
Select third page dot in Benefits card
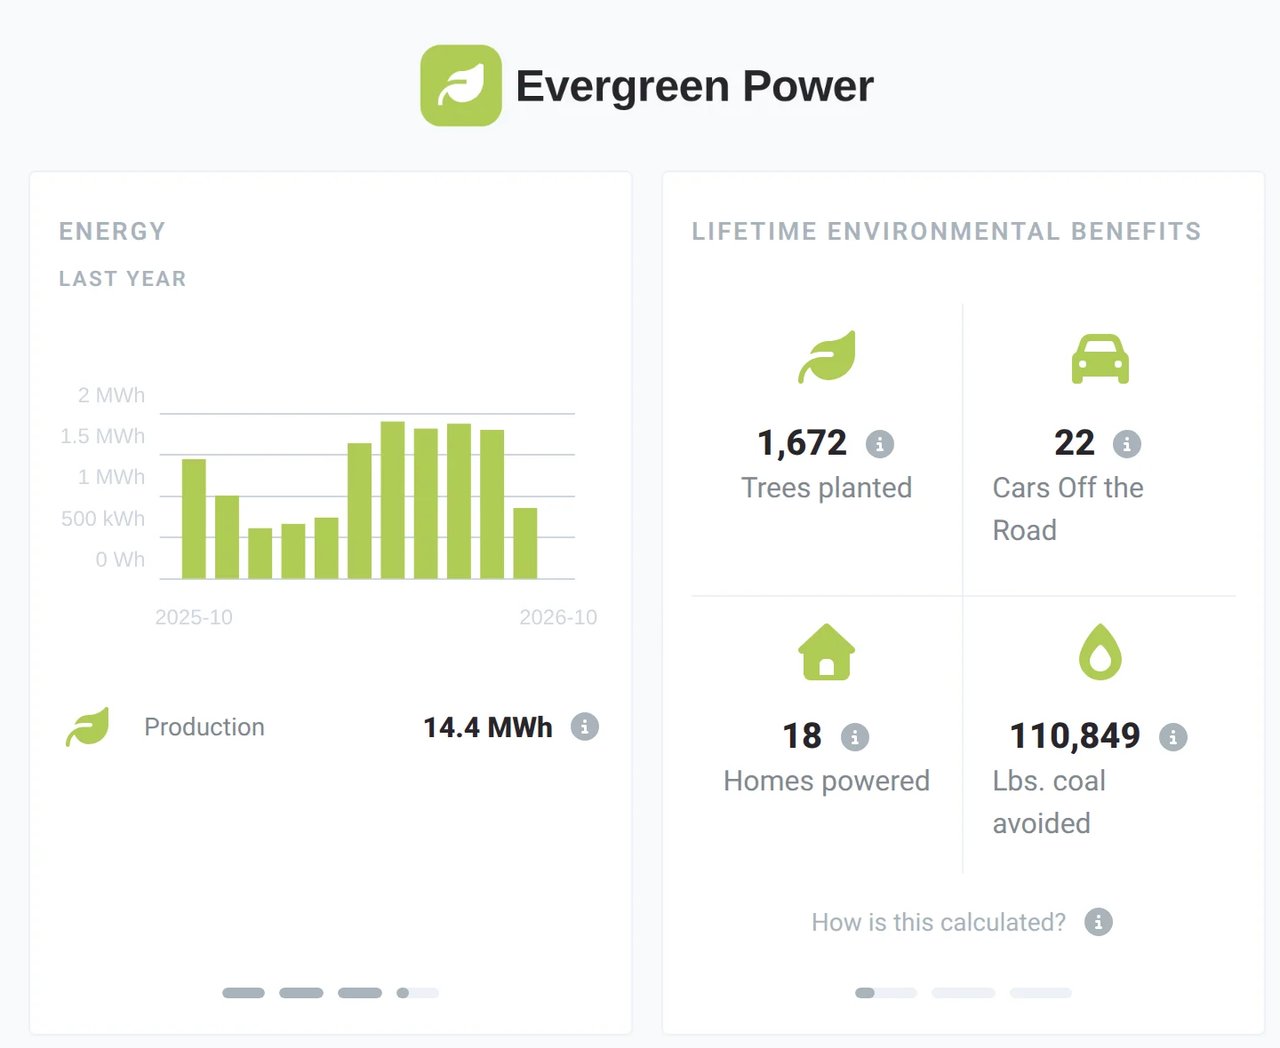coord(1040,993)
